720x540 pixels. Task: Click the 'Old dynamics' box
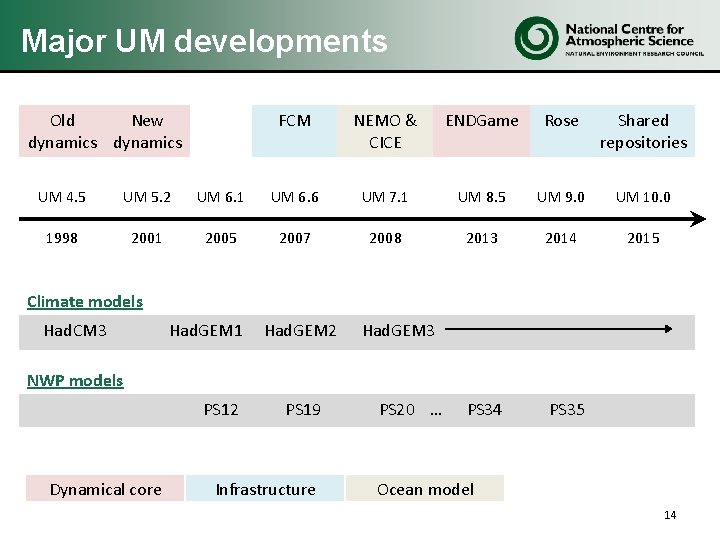coord(62,131)
